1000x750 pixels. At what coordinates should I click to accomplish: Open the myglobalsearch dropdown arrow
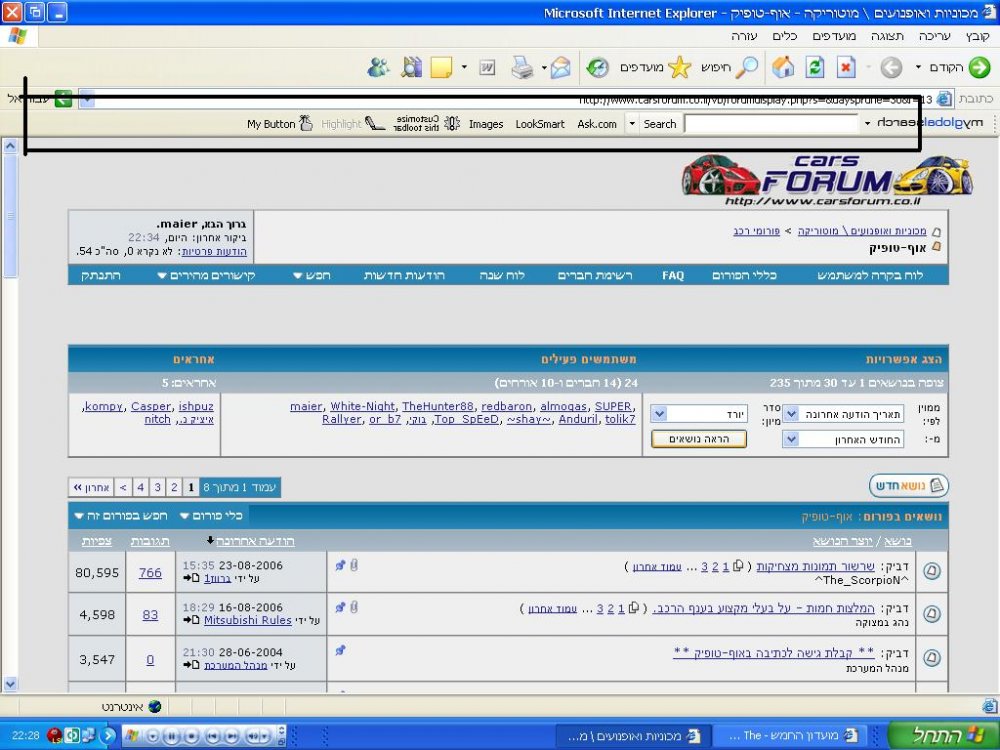867,123
